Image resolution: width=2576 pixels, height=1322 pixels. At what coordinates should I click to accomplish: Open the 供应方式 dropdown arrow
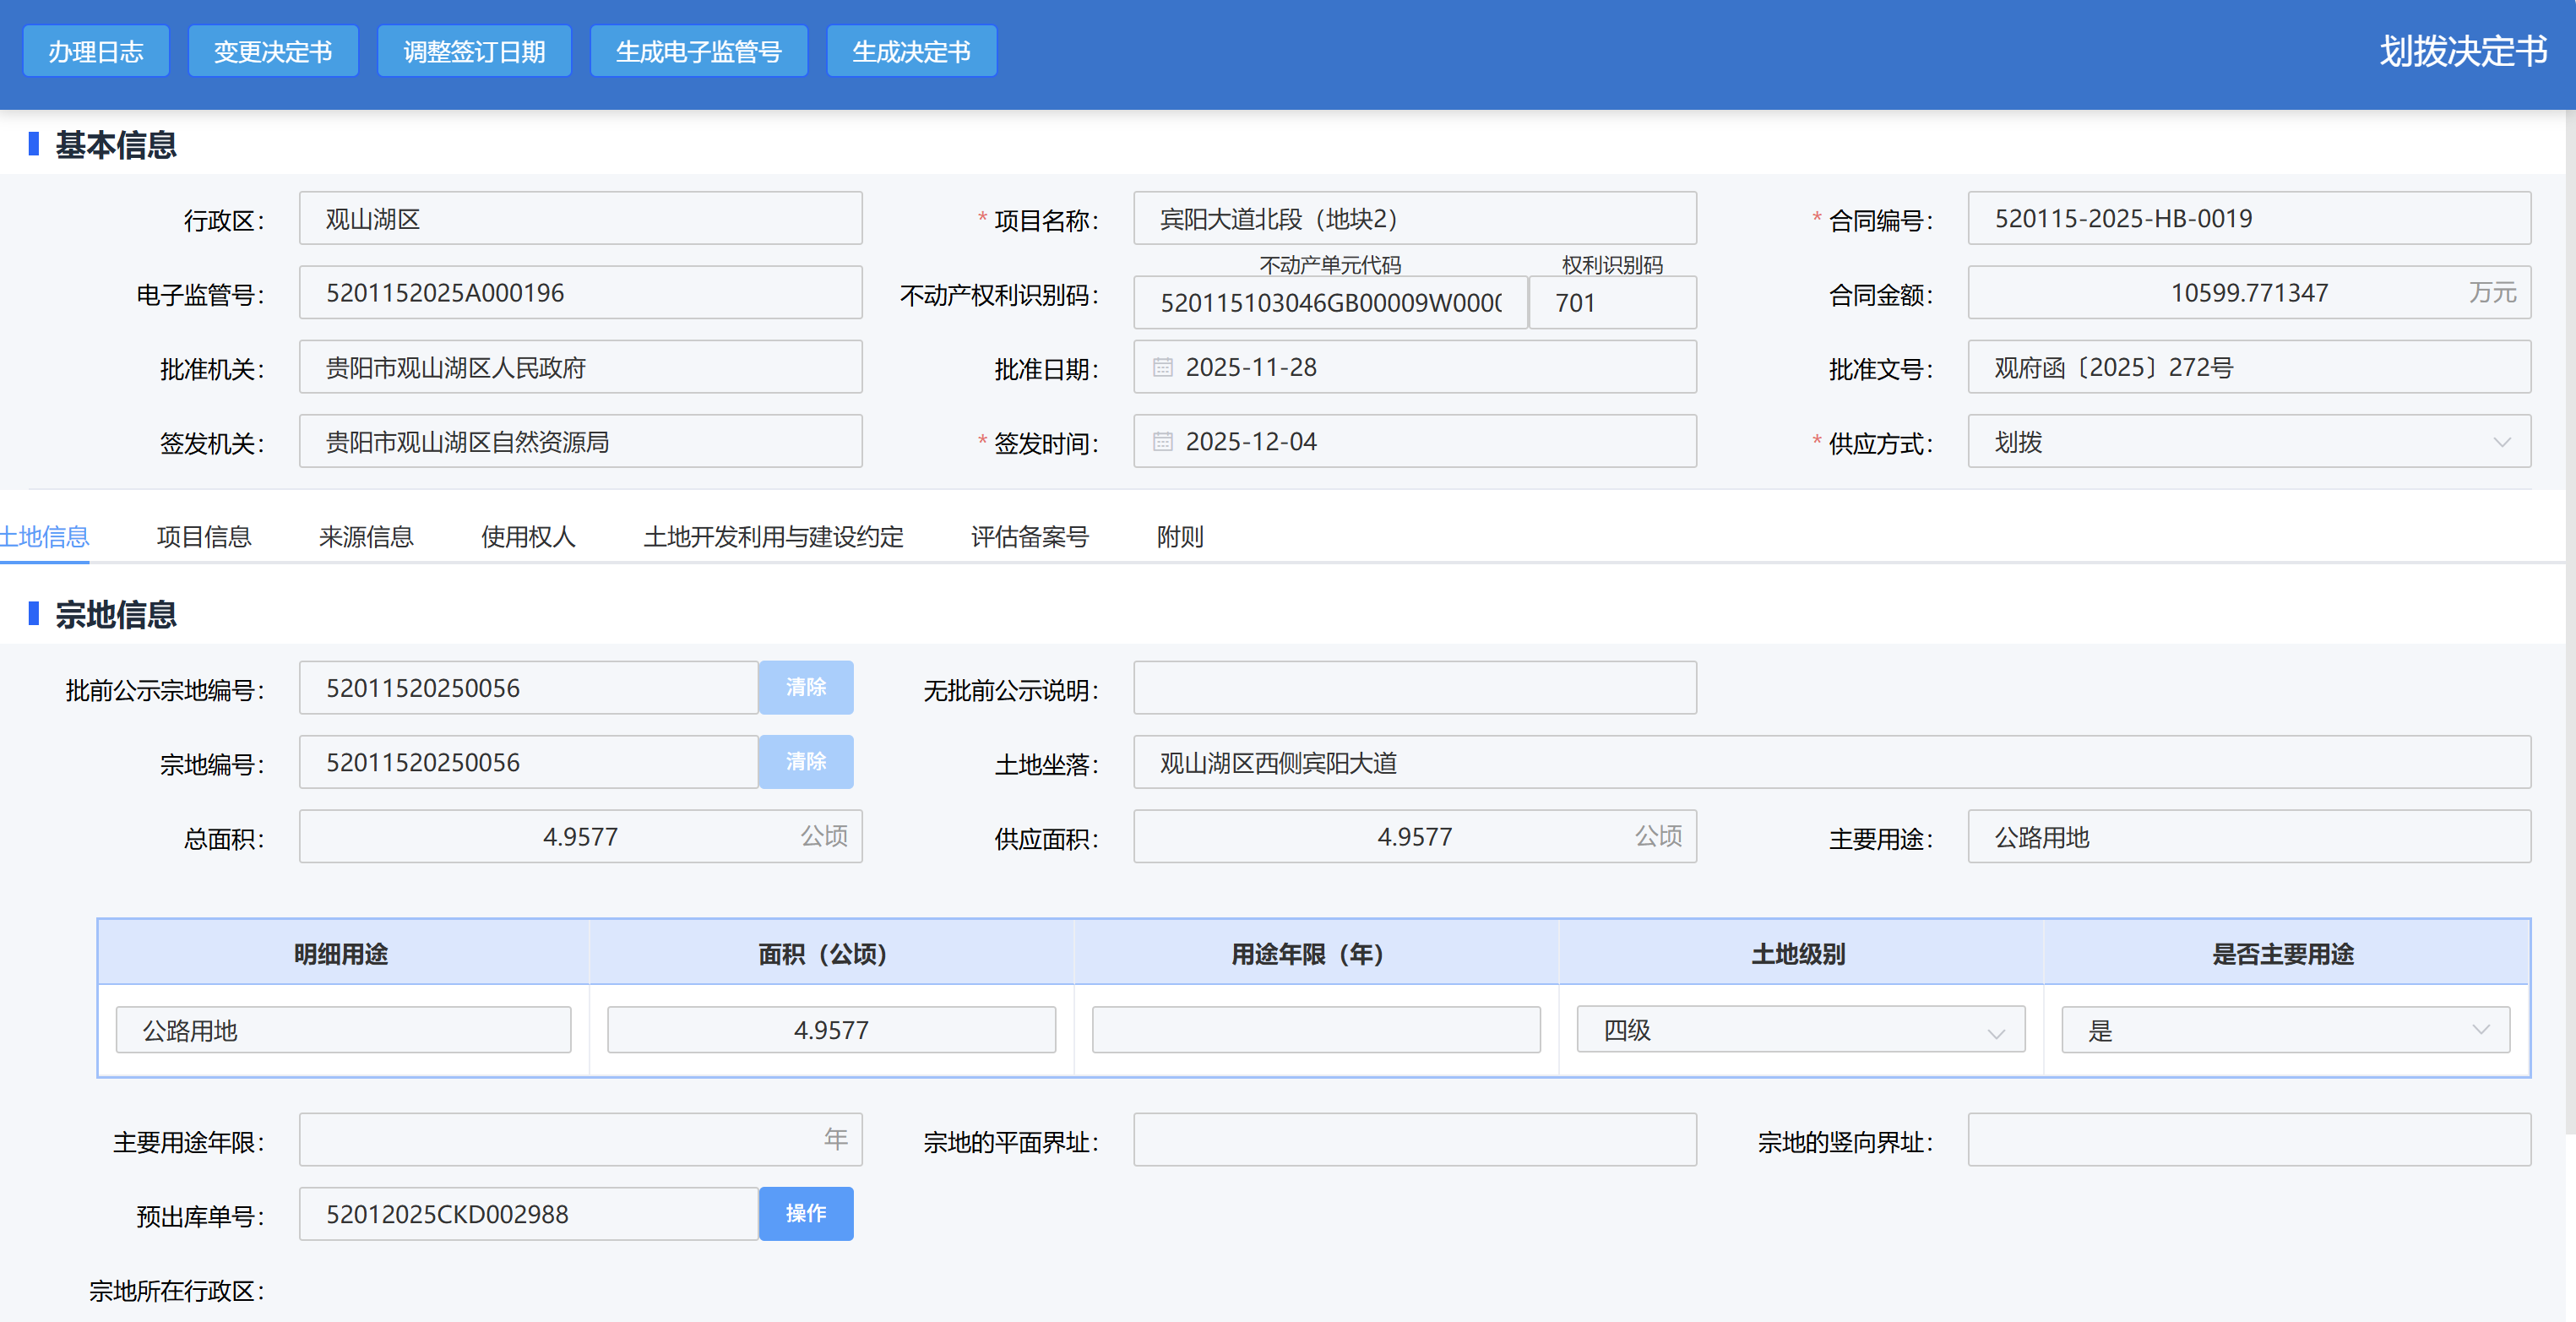tap(2501, 442)
